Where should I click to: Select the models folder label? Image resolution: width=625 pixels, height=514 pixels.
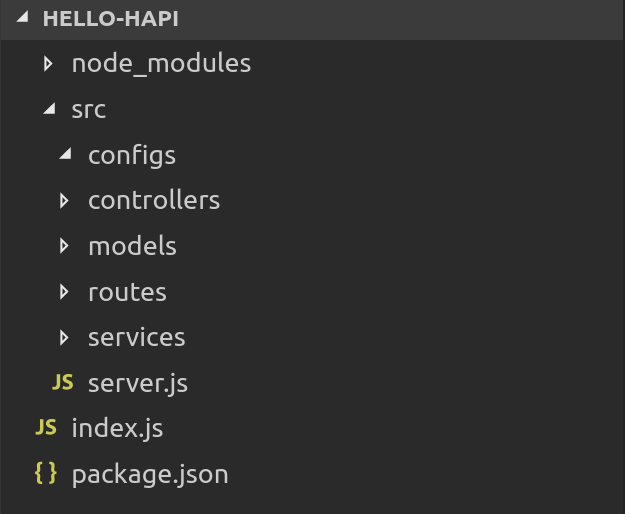(132, 246)
